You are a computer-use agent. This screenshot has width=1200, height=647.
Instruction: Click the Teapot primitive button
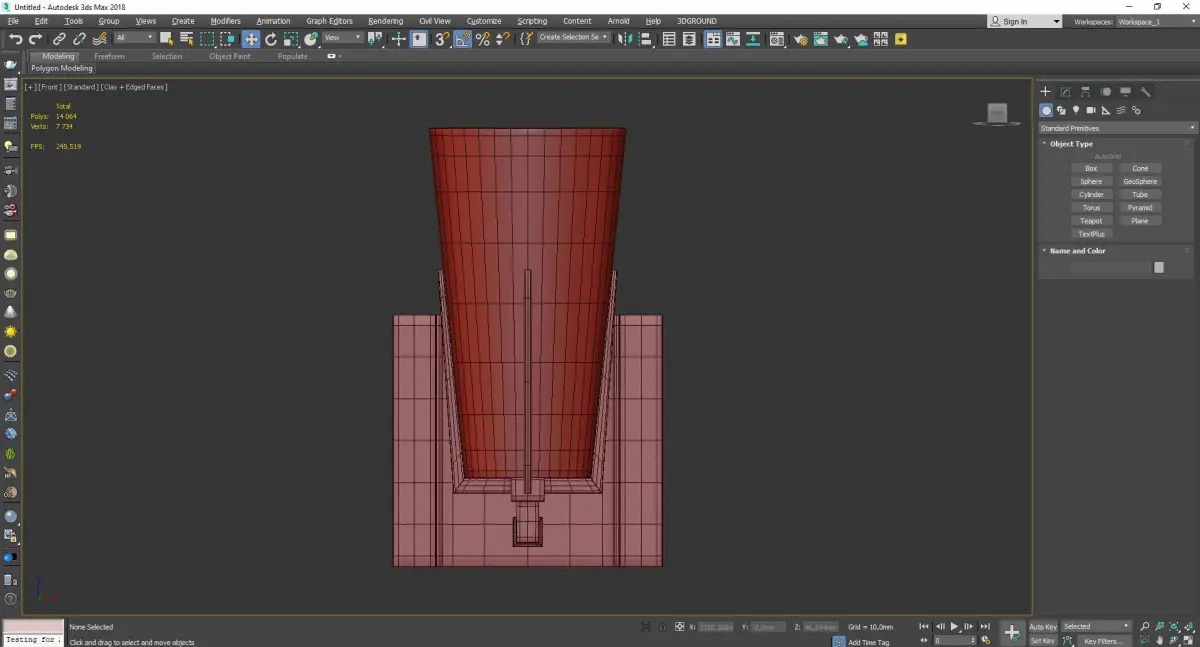click(1091, 221)
